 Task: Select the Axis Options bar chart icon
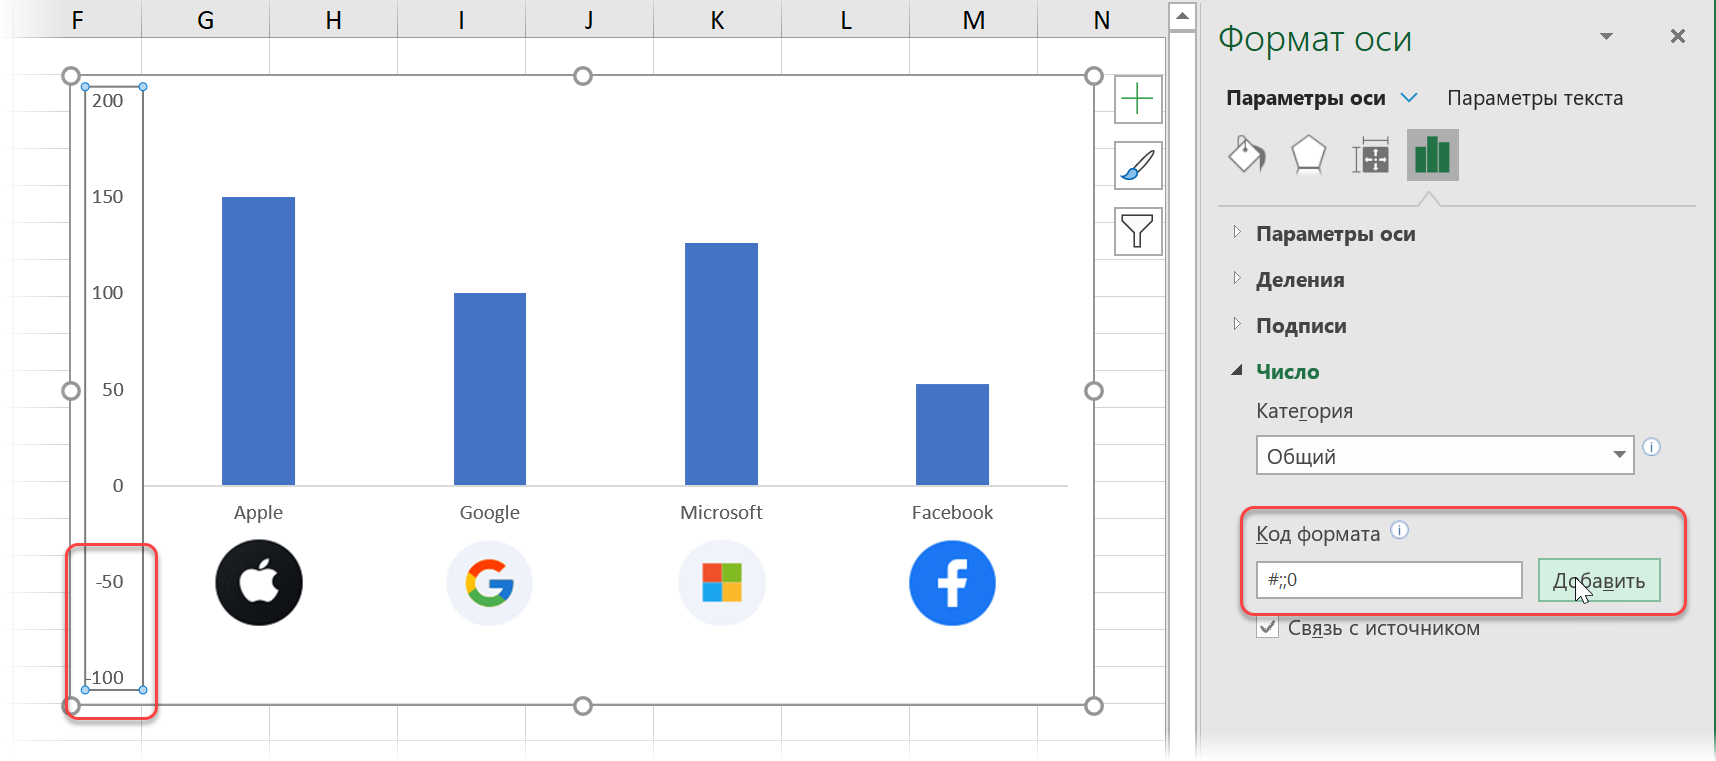click(1432, 155)
